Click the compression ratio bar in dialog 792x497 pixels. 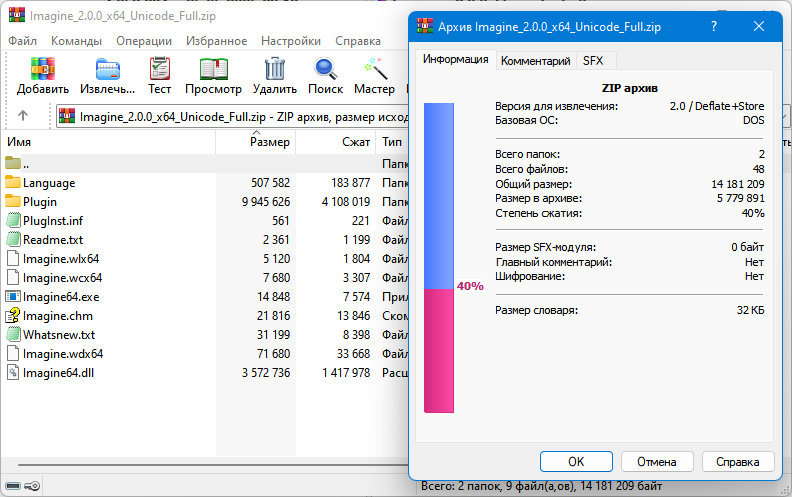(438, 258)
